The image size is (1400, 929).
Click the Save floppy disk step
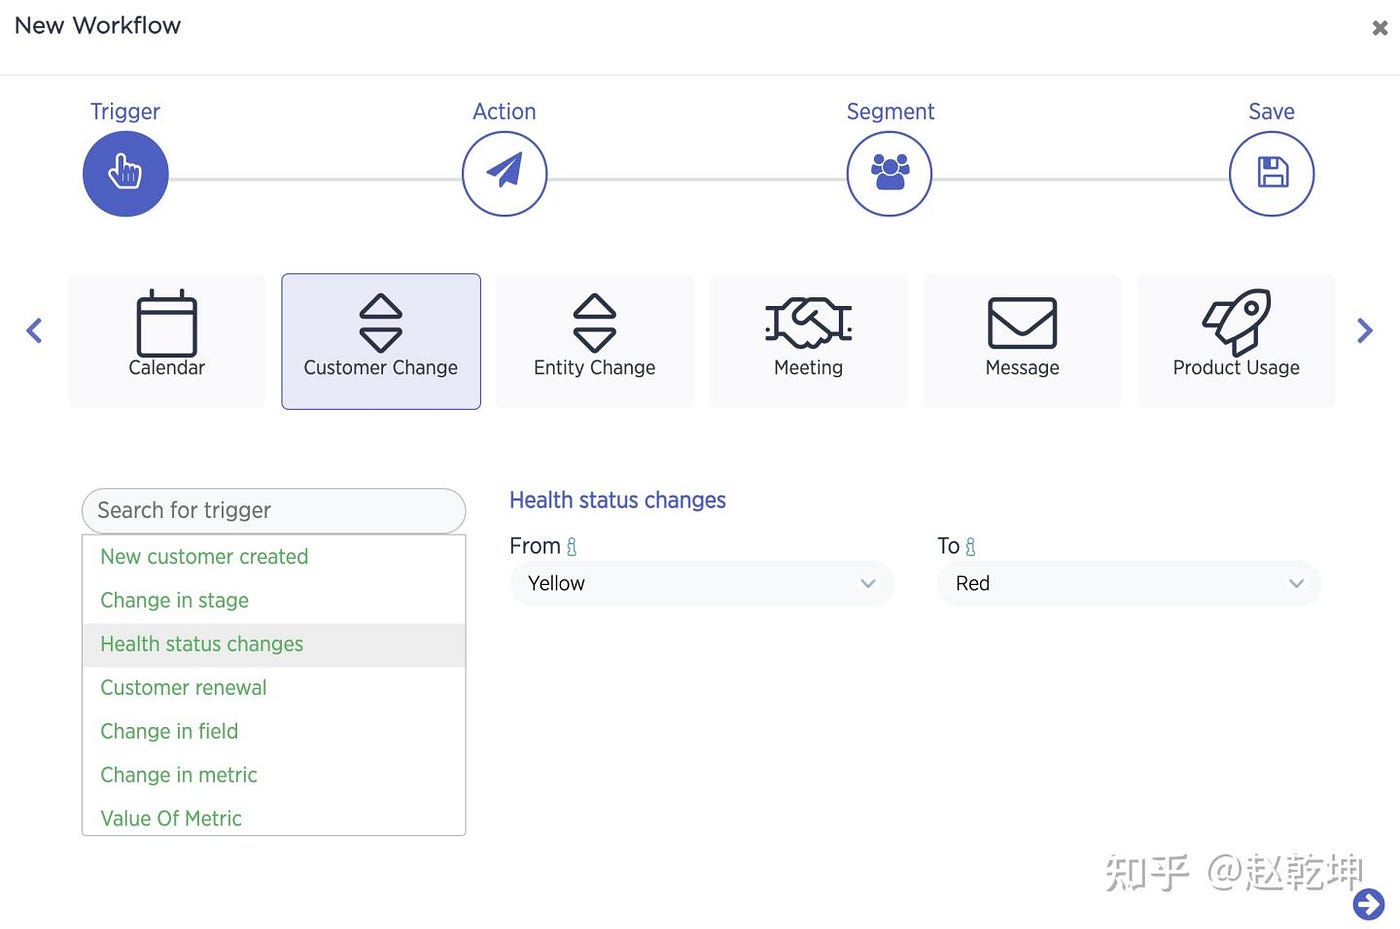1271,174
